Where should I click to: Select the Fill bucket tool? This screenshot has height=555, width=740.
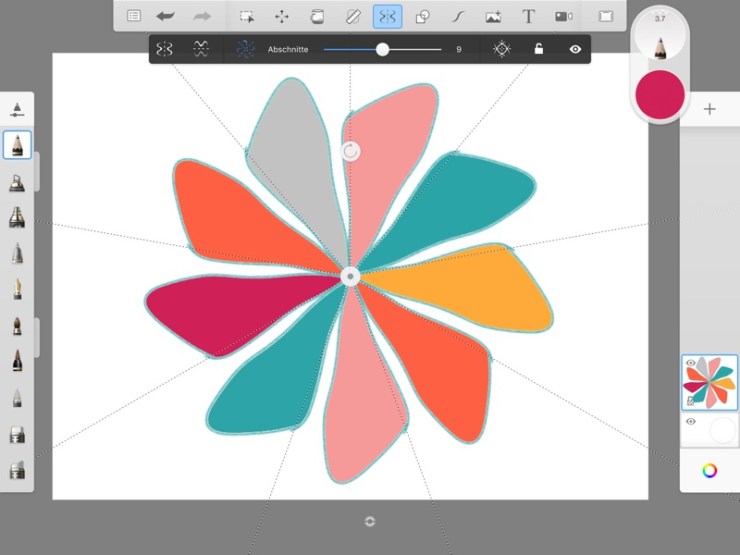[x=317, y=16]
